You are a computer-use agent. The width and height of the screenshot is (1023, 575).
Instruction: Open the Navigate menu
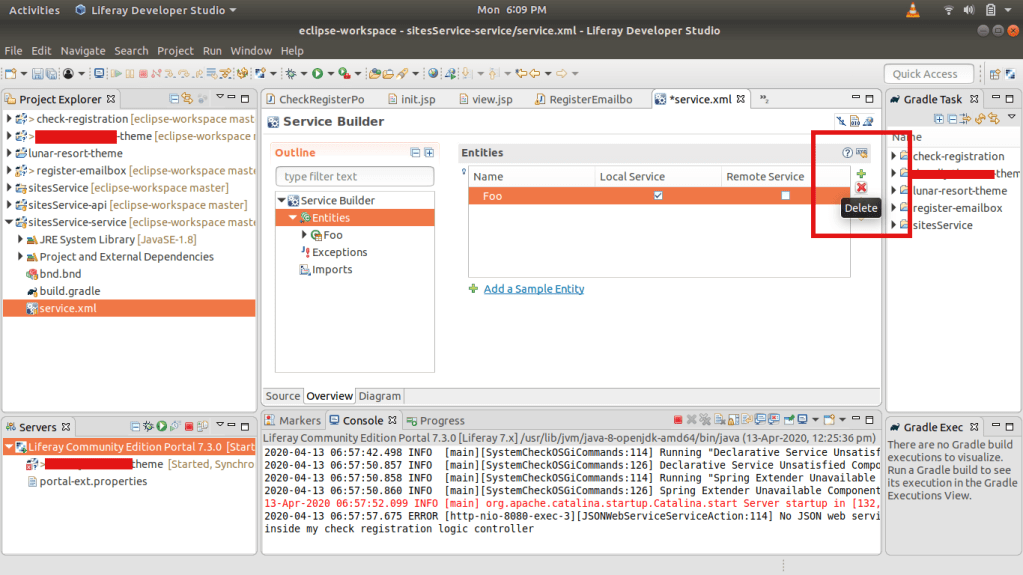(x=82, y=51)
